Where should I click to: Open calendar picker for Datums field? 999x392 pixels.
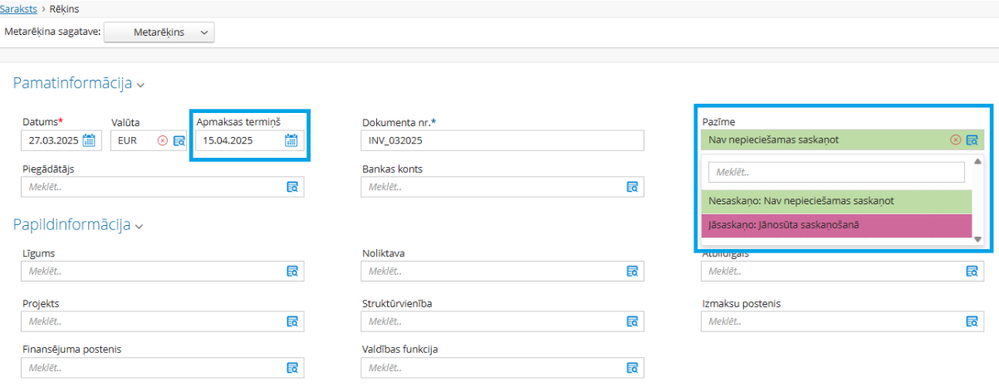point(89,141)
